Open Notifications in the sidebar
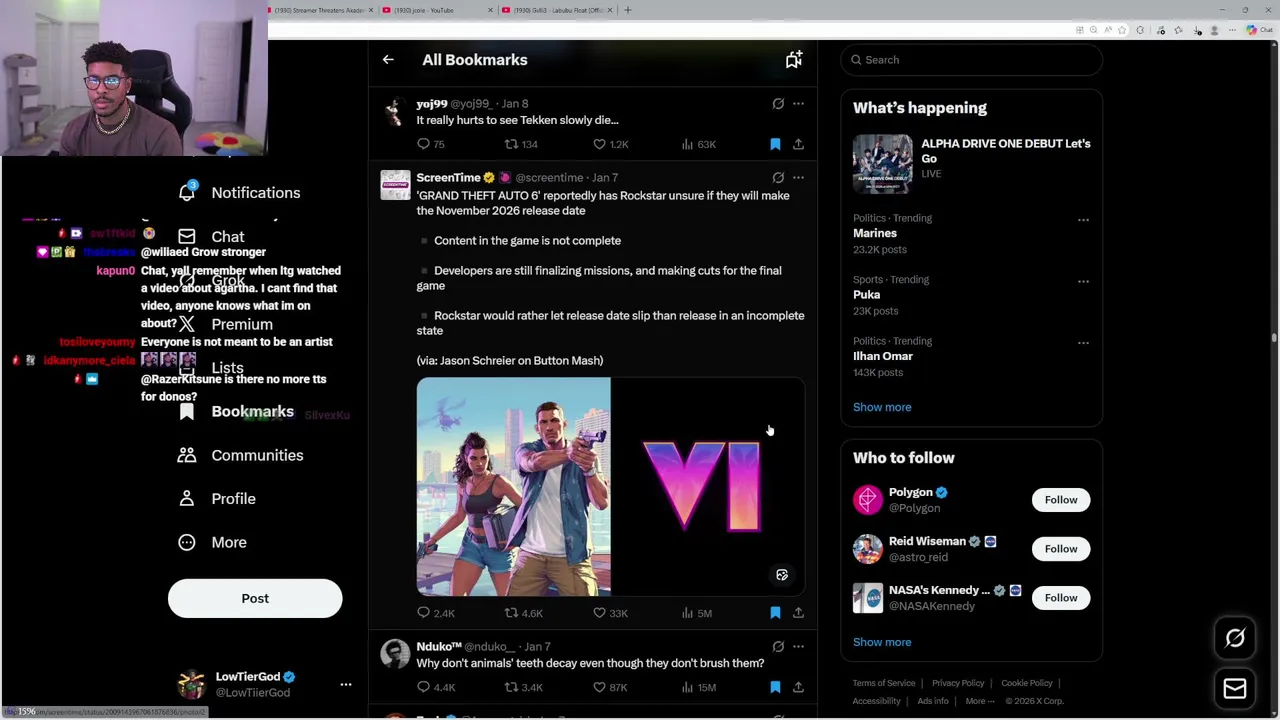This screenshot has width=1280, height=720. tap(239, 193)
